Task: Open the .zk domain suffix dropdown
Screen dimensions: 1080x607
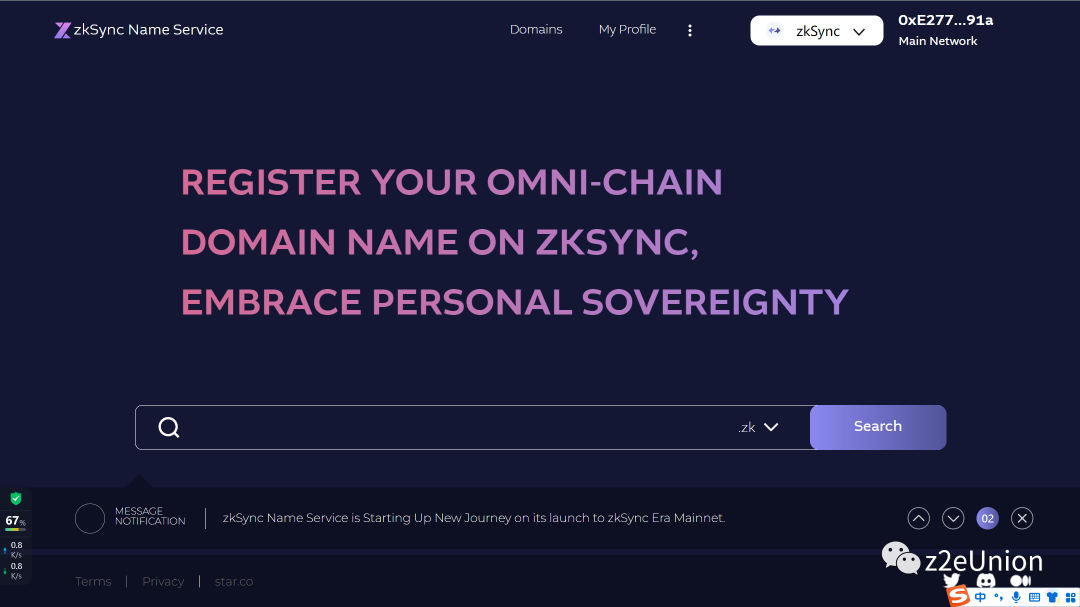Action: [x=760, y=426]
